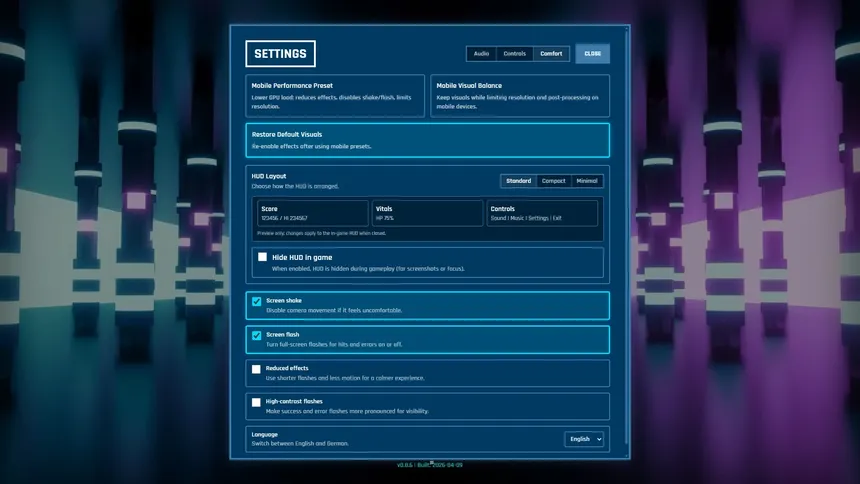Screen dimensions: 860x484
Task: Open the English language dropdown
Action: [x=584, y=439]
